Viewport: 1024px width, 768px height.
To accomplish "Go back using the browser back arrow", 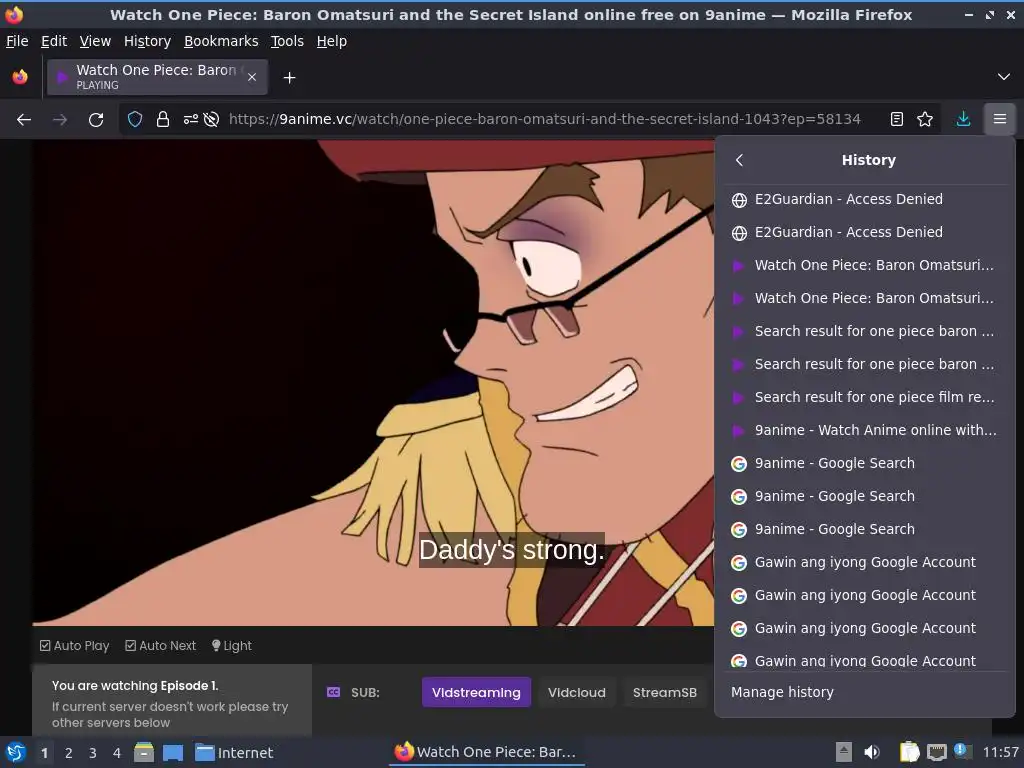I will coord(24,120).
